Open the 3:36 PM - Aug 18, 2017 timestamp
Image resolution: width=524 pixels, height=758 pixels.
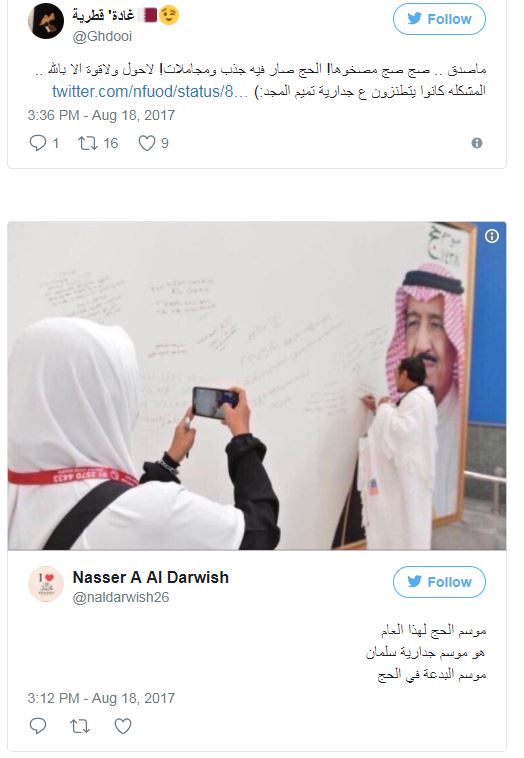point(101,115)
